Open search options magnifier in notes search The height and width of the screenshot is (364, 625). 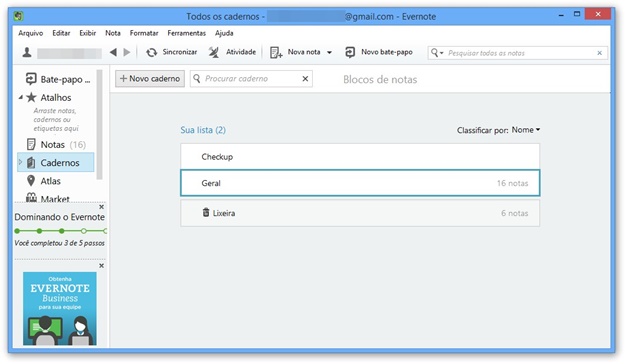[x=437, y=53]
